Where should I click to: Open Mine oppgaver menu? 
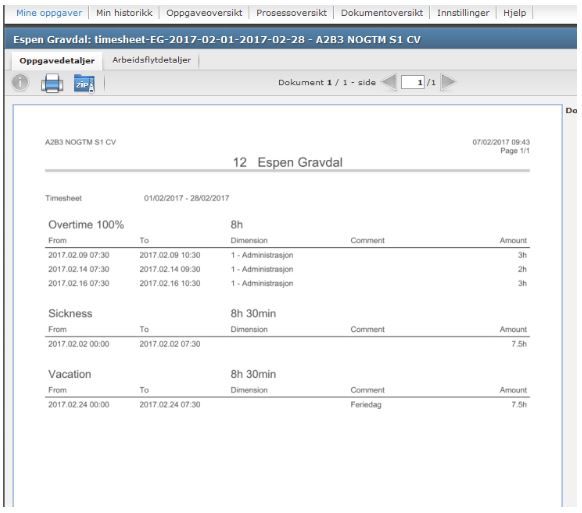(49, 13)
